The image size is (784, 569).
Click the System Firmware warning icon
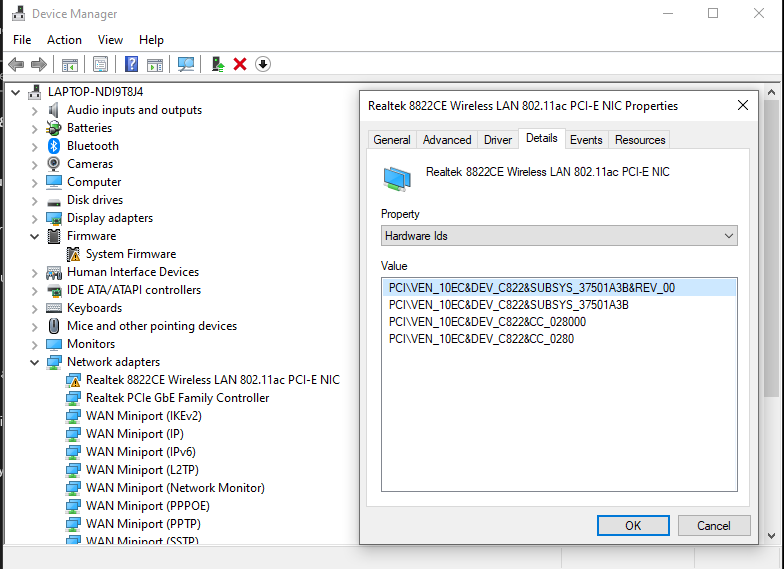73,254
